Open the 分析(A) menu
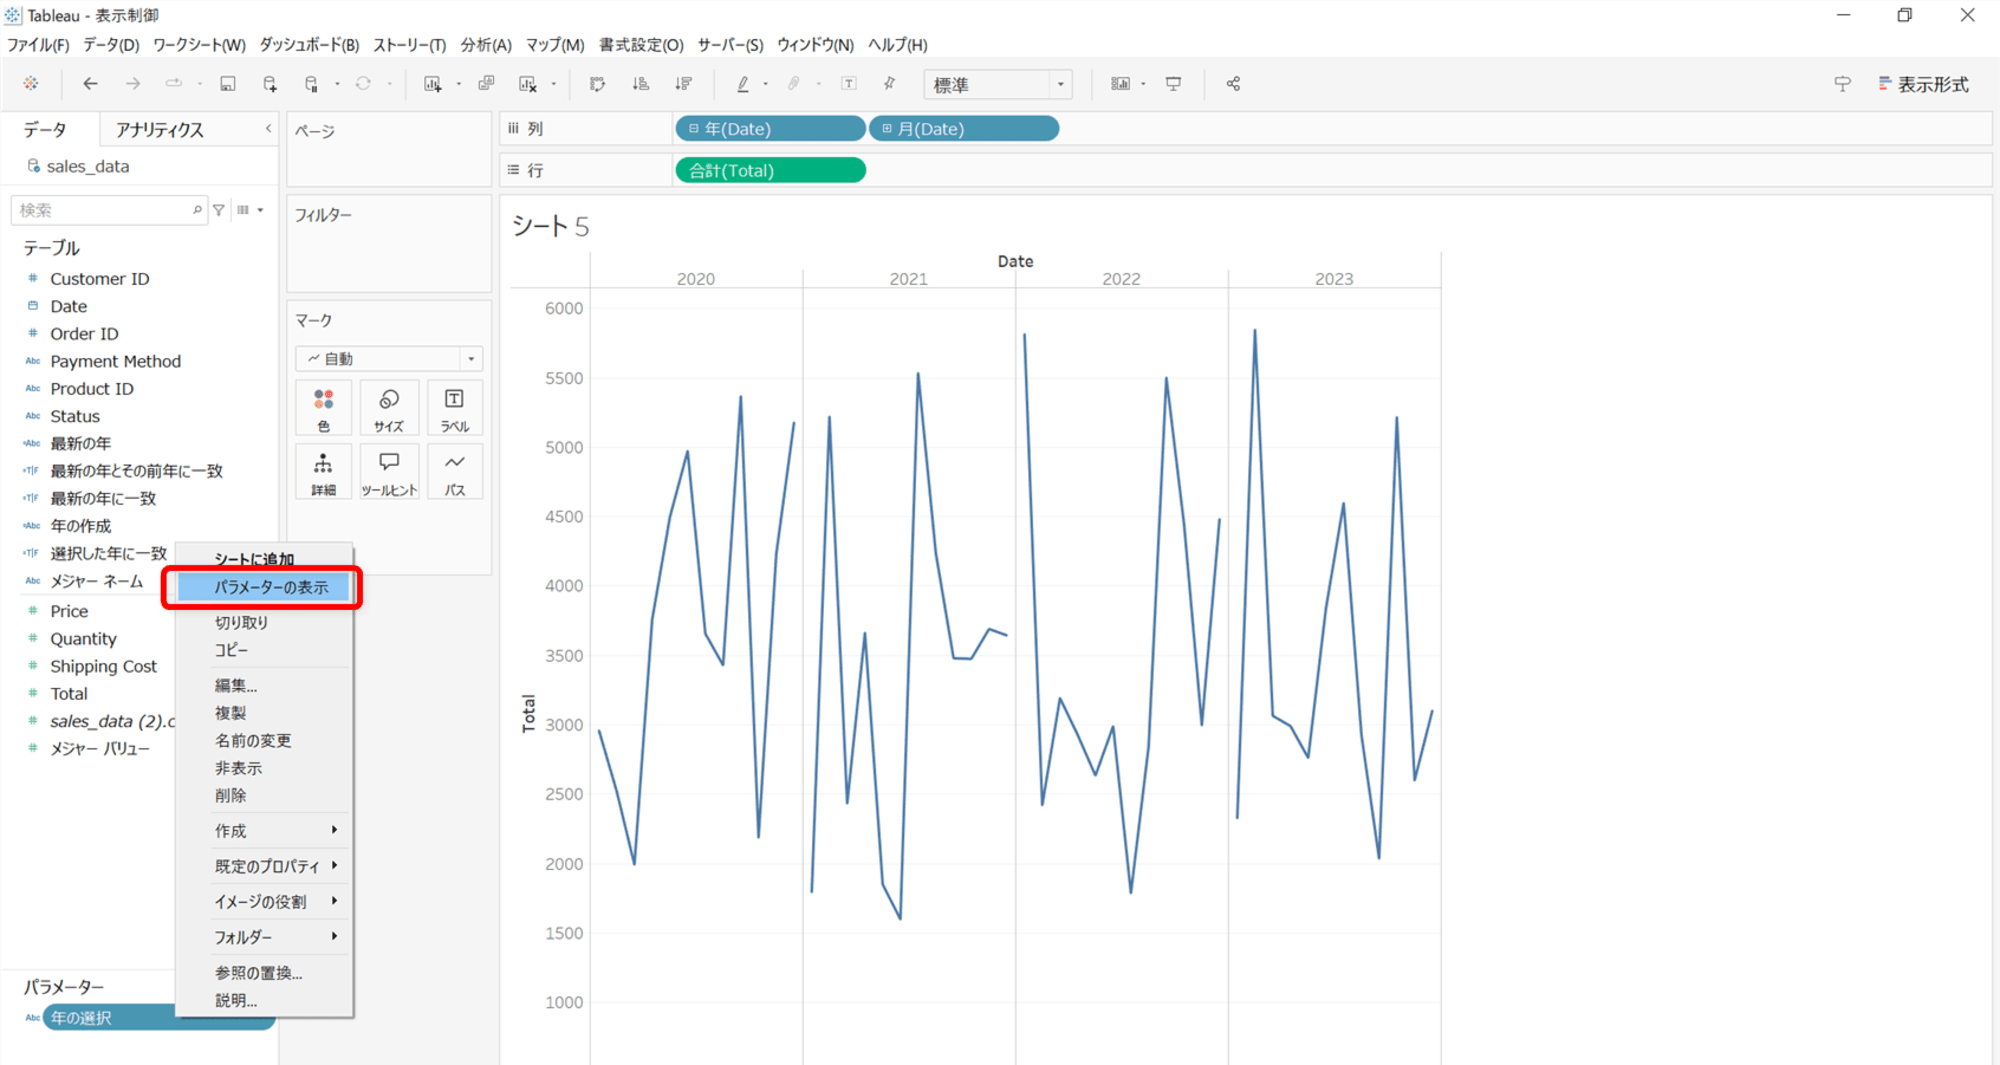Image resolution: width=2000 pixels, height=1065 pixels. click(x=486, y=45)
